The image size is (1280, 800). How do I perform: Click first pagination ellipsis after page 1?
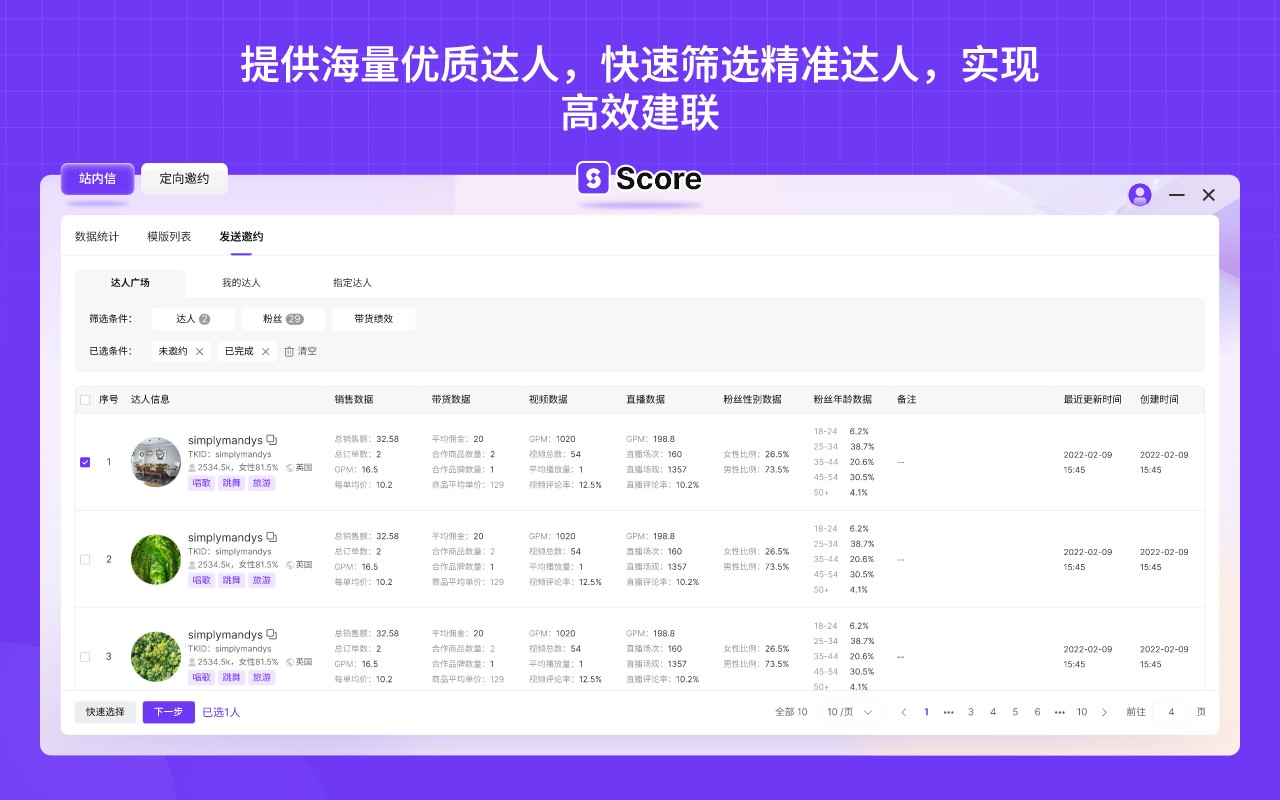[948, 712]
